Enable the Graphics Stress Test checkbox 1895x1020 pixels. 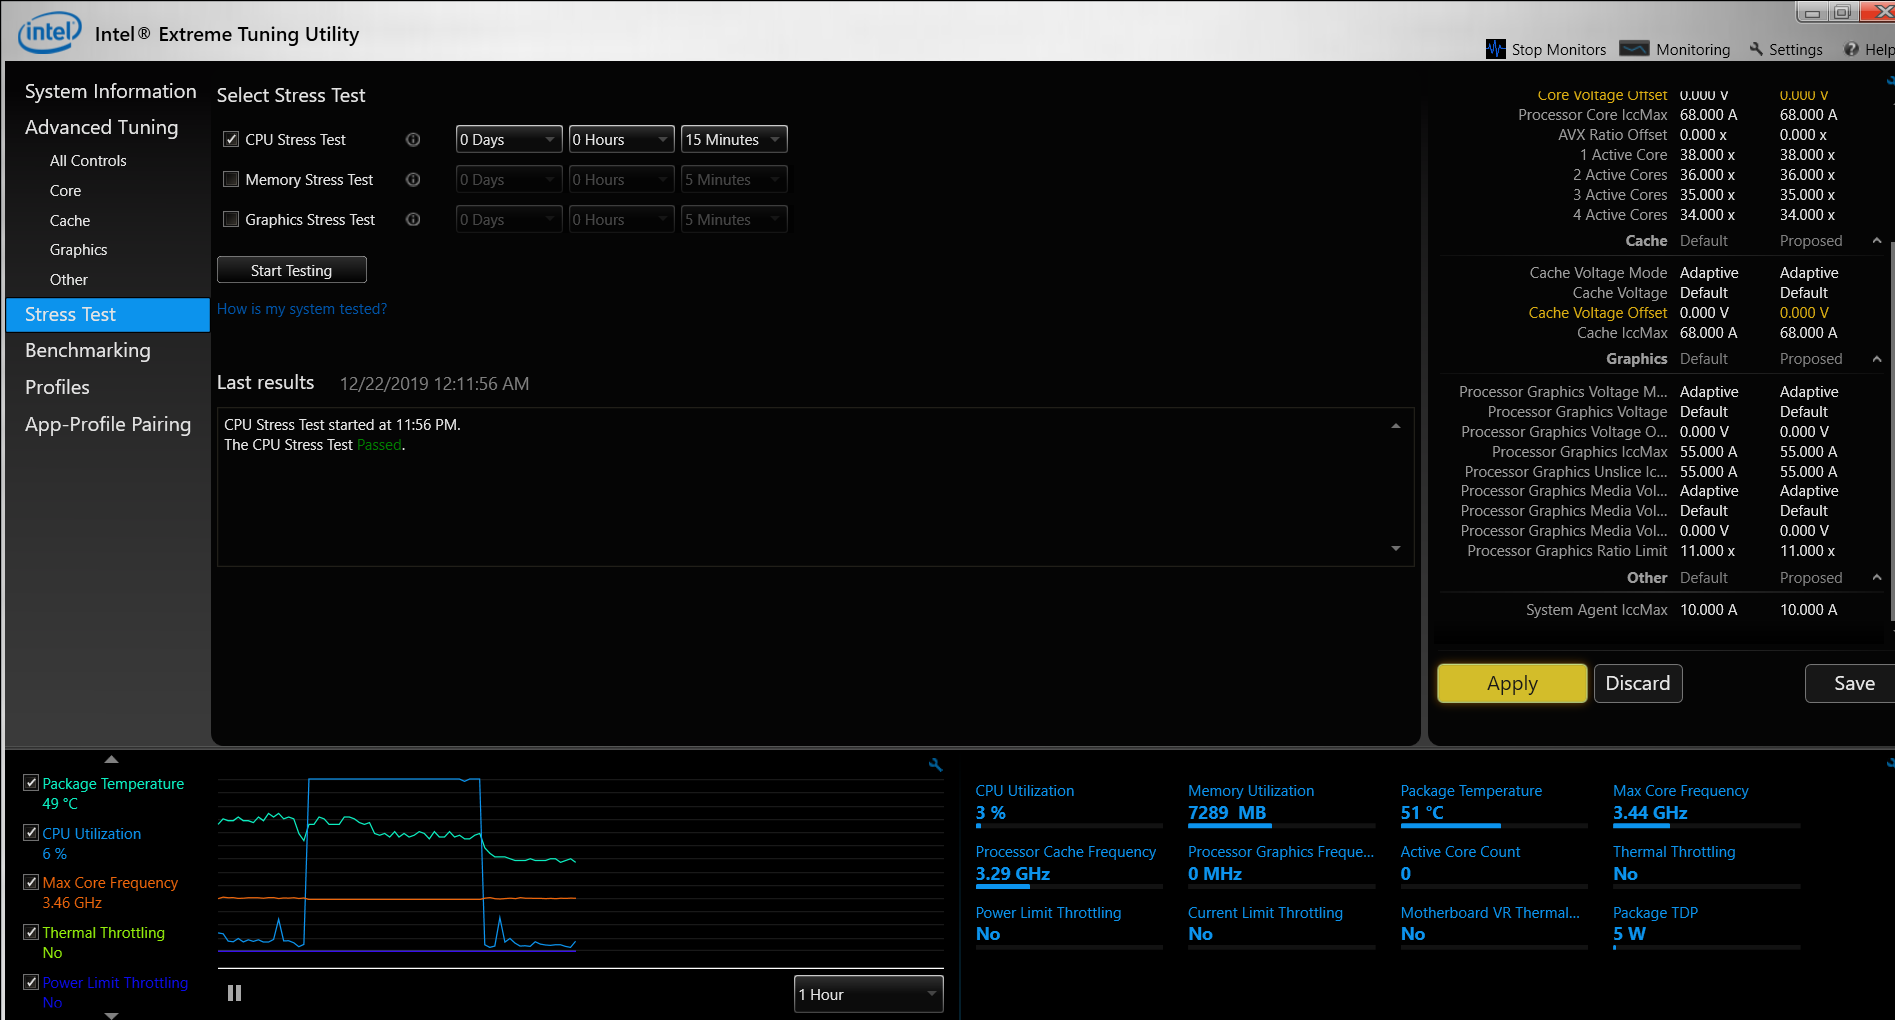point(231,220)
